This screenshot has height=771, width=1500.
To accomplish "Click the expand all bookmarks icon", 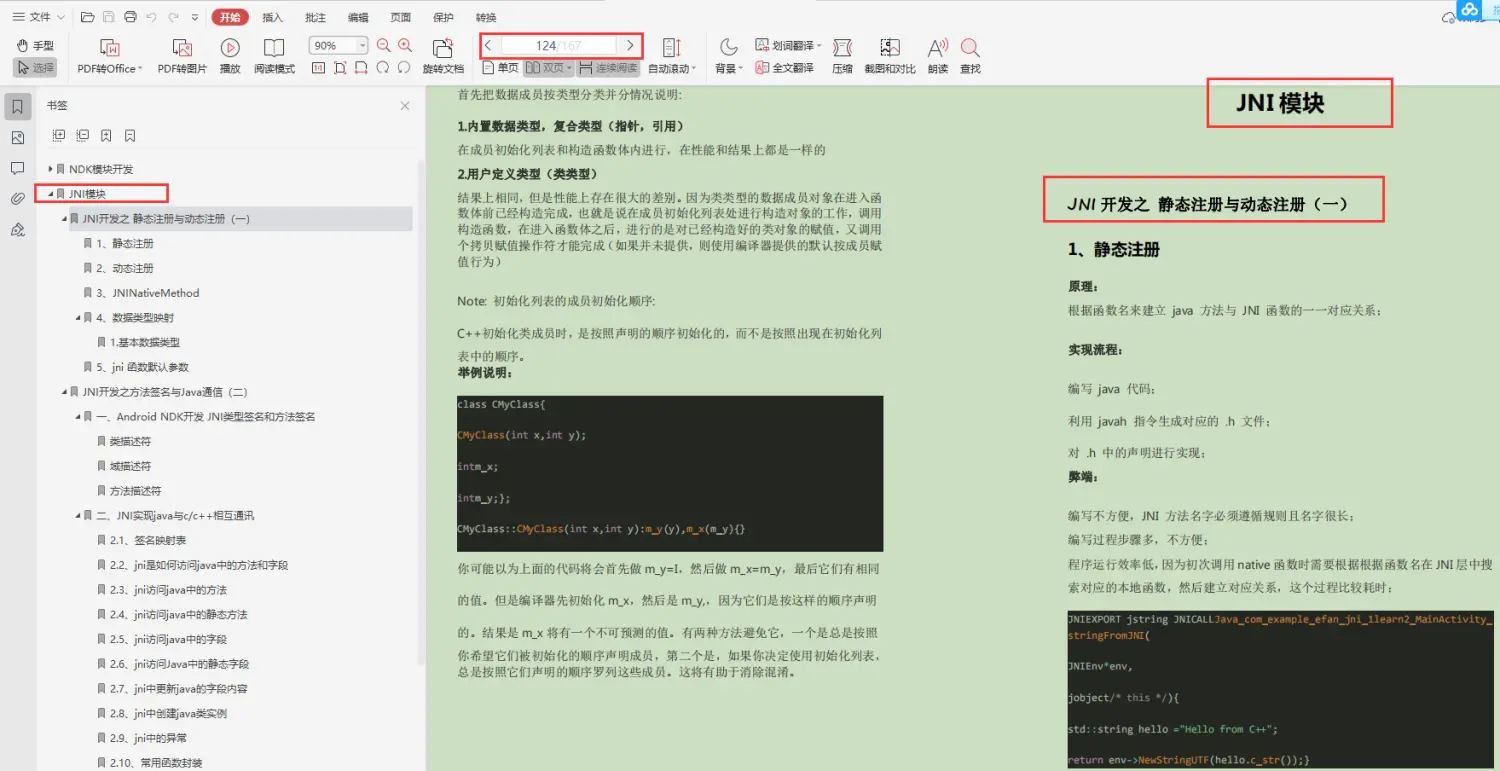I will [59, 136].
